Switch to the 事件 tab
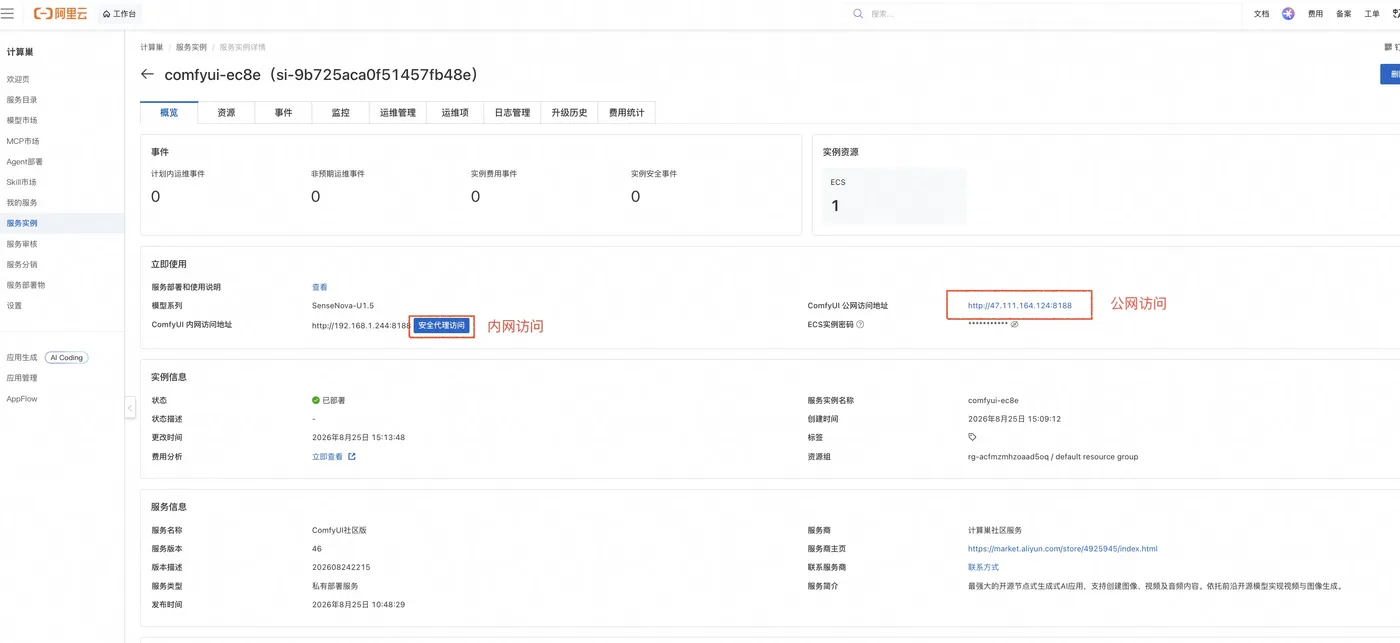This screenshot has width=1400, height=643. pyautogui.click(x=283, y=113)
